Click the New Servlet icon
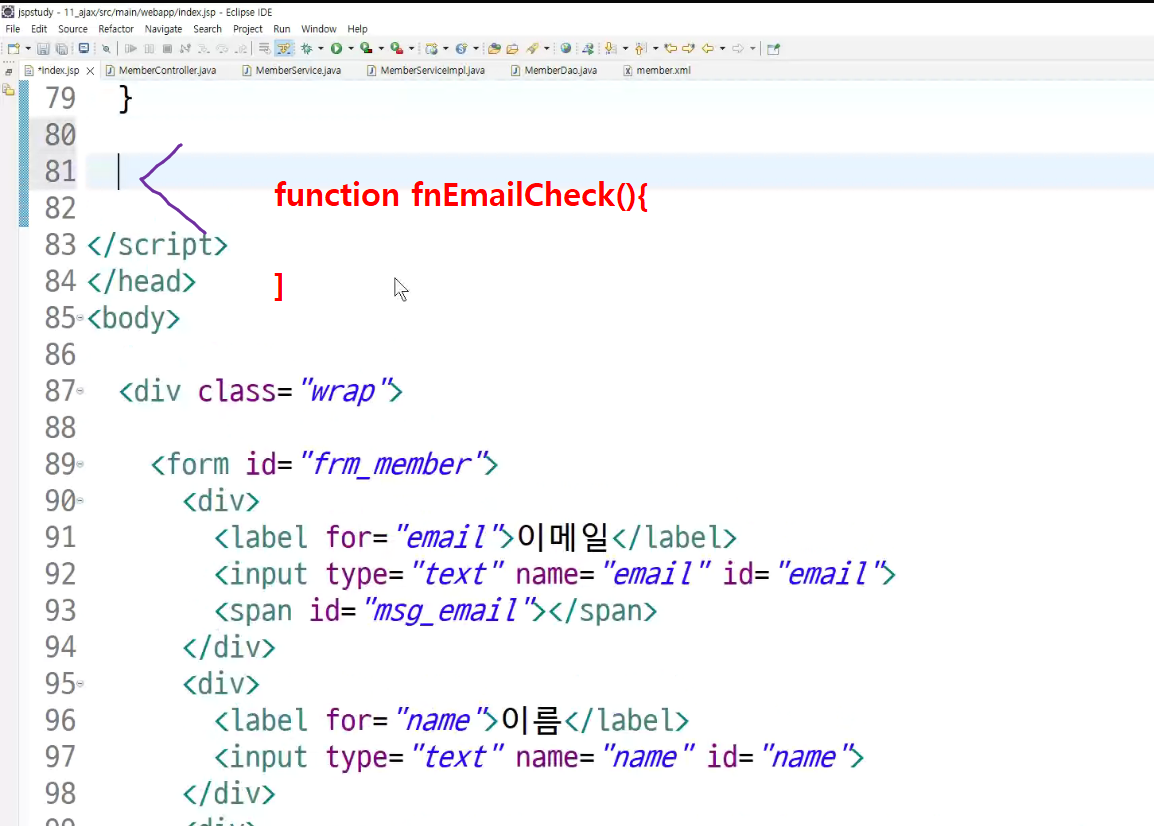This screenshot has height=826, width=1154. 461,49
